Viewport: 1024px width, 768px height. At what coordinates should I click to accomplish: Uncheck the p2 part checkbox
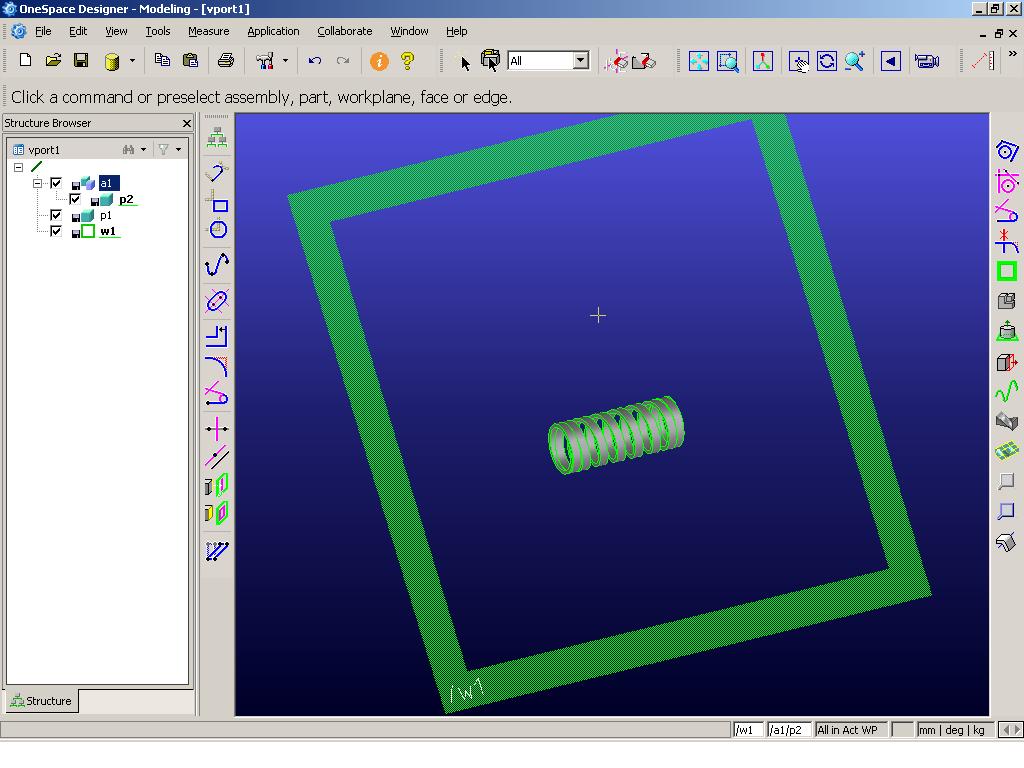(75, 199)
